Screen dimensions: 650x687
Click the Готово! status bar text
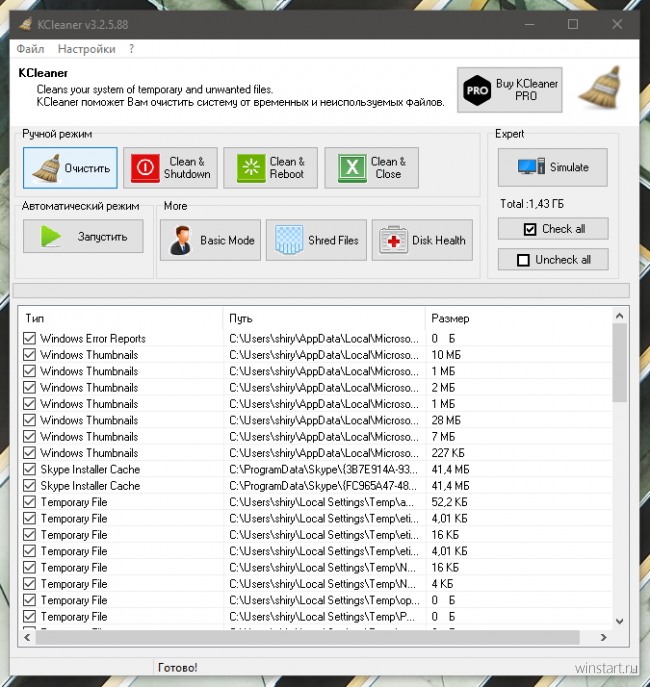[x=177, y=667]
